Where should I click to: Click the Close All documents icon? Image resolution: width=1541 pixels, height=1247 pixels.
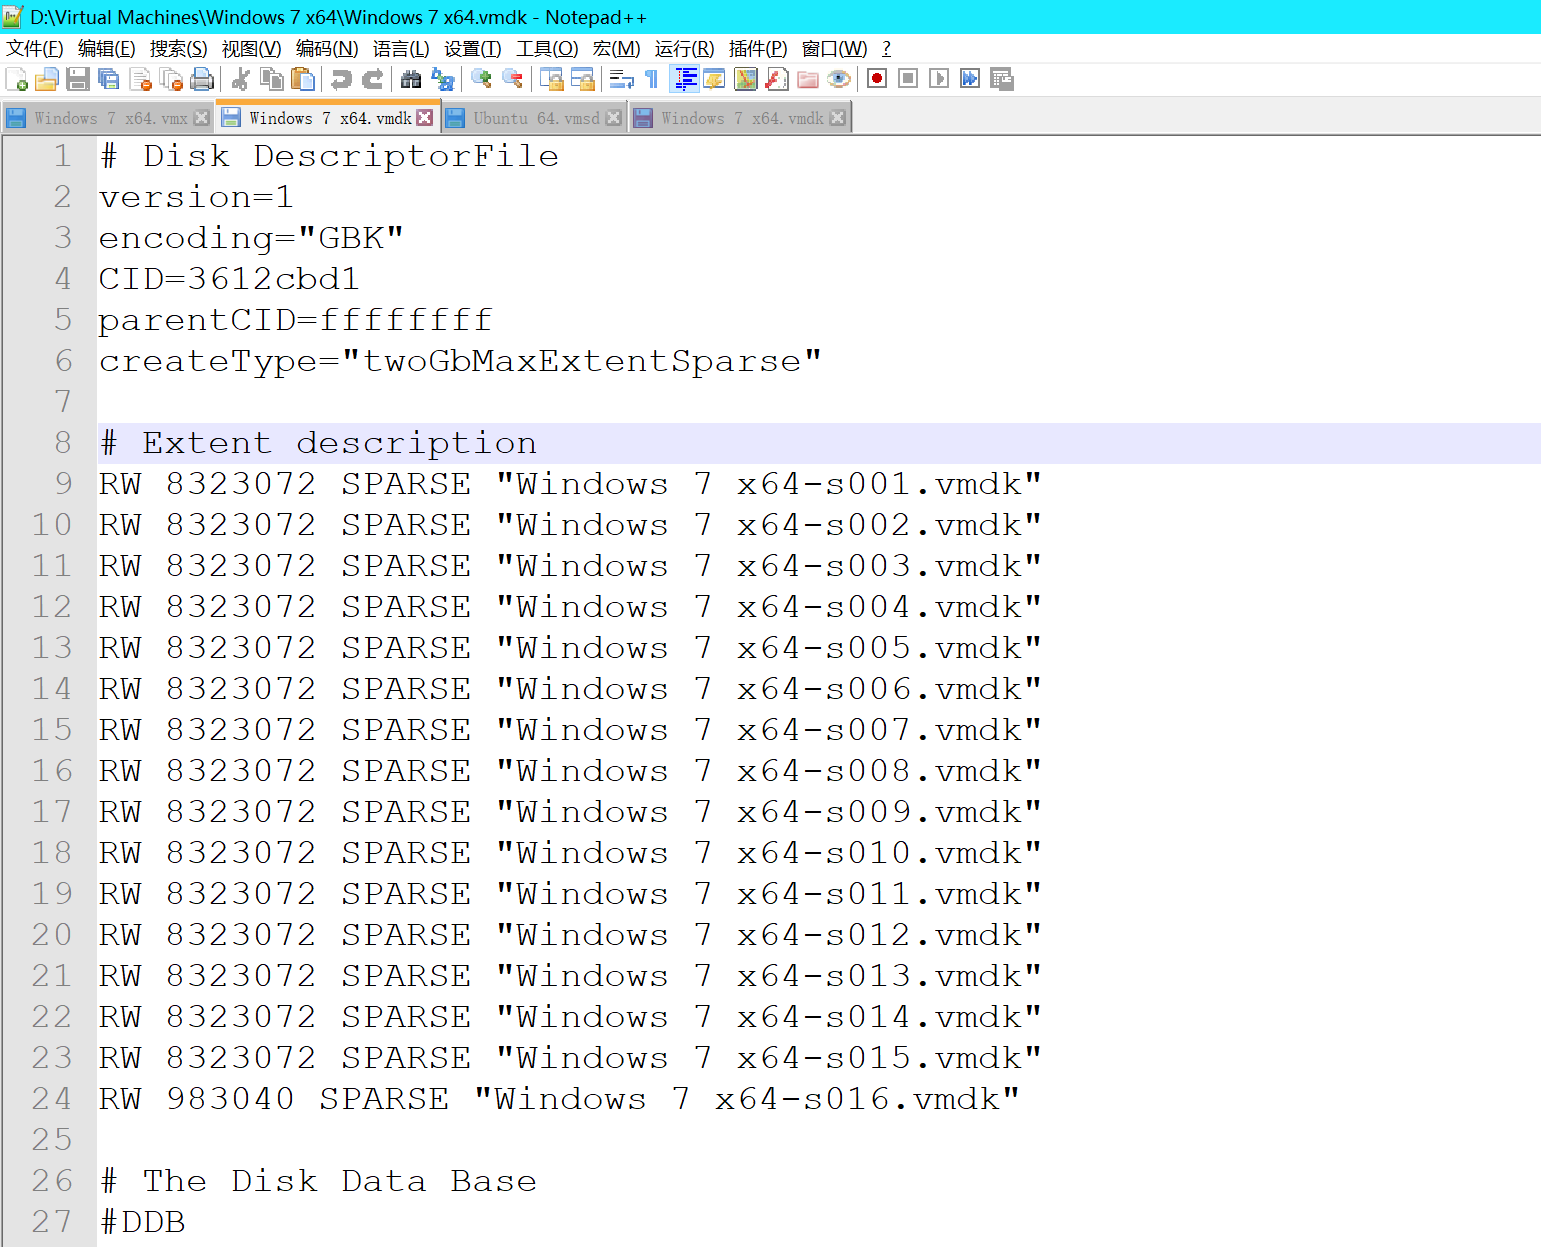click(171, 79)
